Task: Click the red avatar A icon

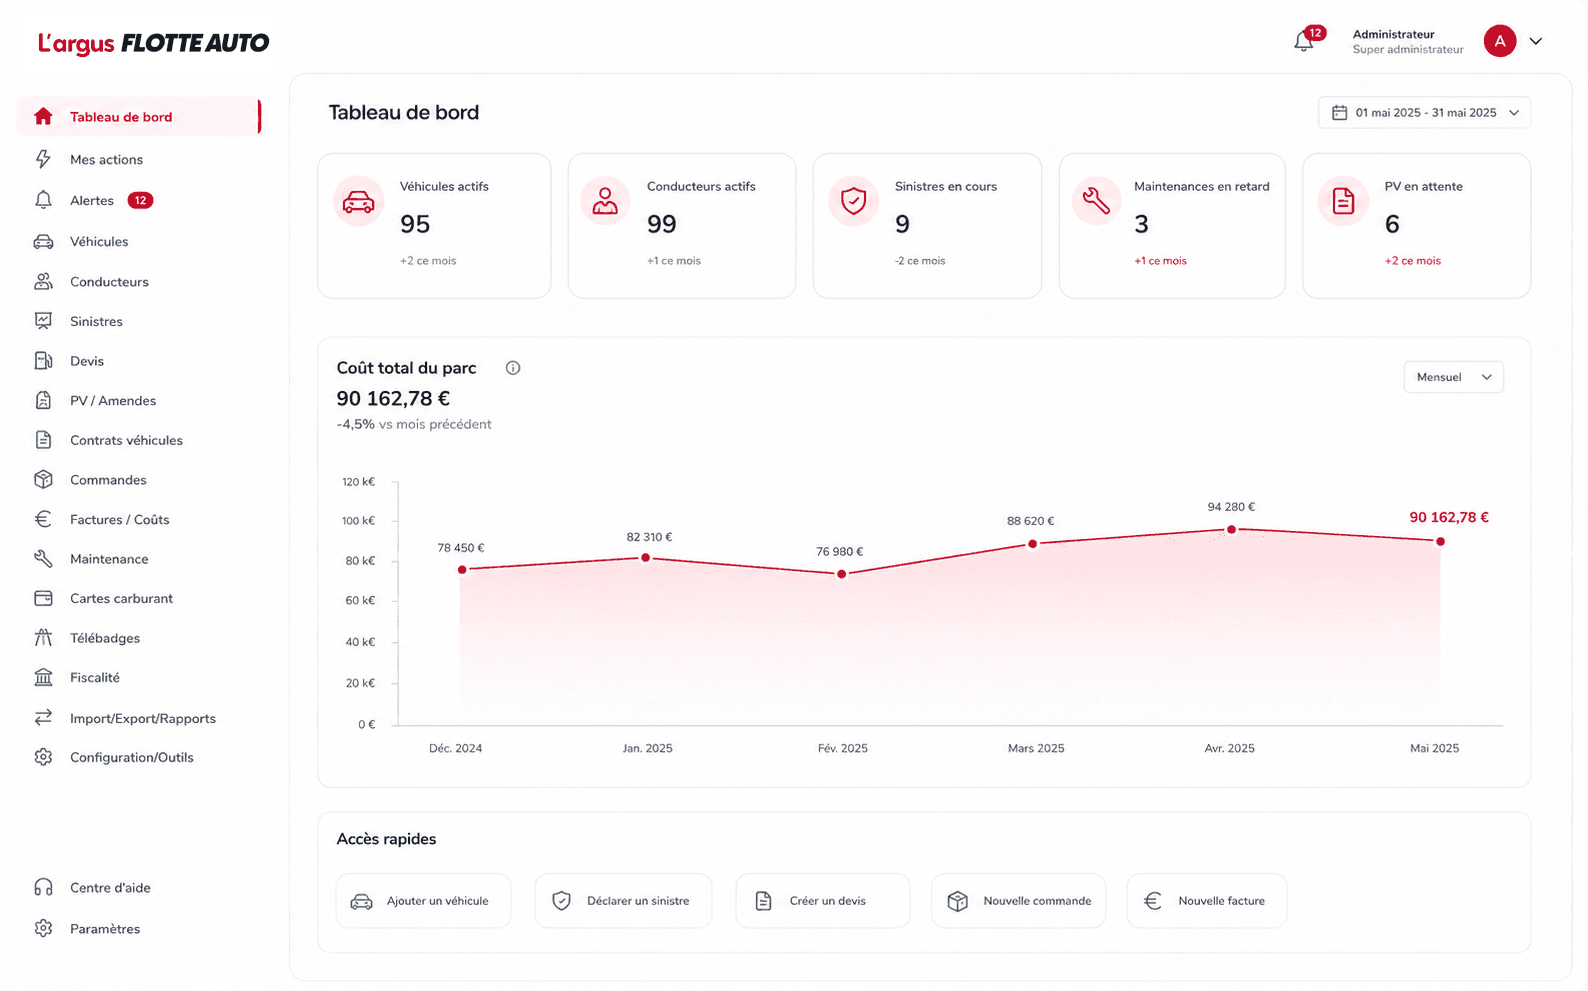Action: tap(1499, 41)
